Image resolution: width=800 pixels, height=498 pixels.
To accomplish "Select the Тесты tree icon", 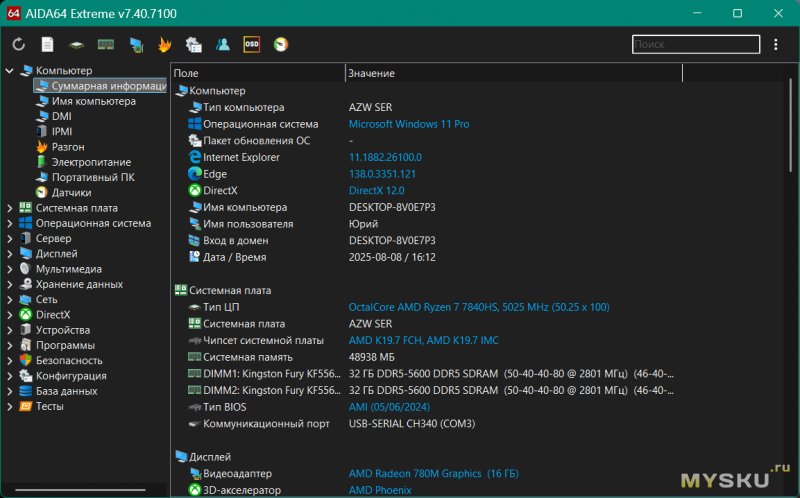I will tap(26, 407).
